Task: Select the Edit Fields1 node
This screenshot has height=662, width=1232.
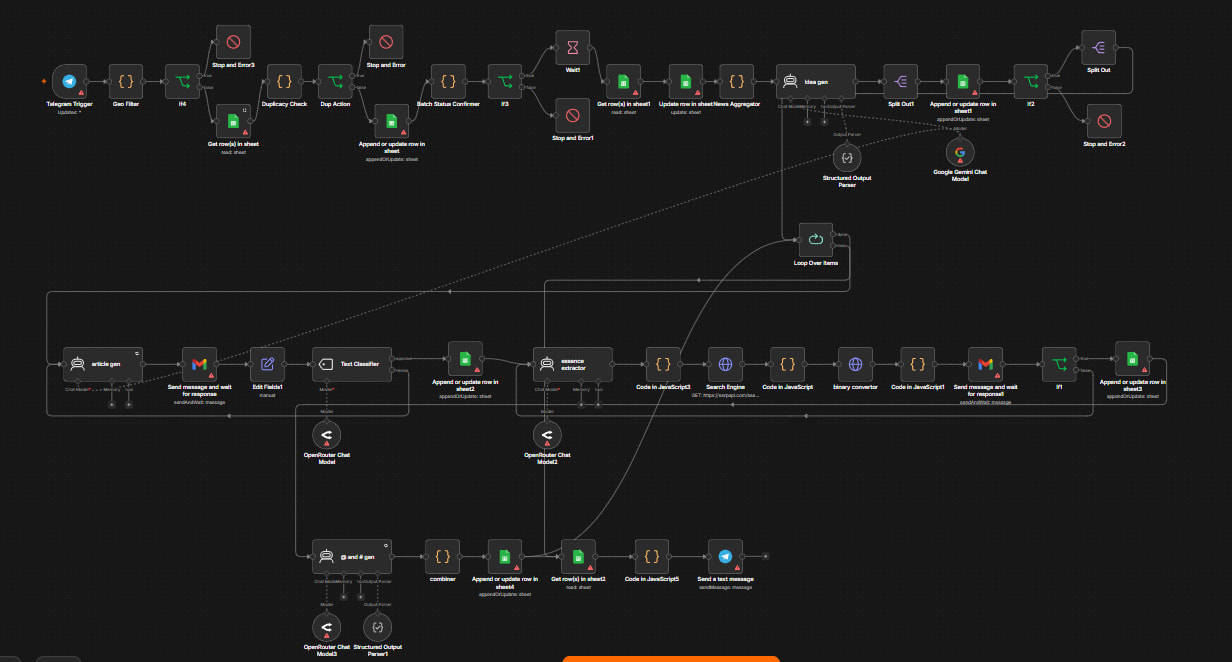Action: click(x=267, y=365)
